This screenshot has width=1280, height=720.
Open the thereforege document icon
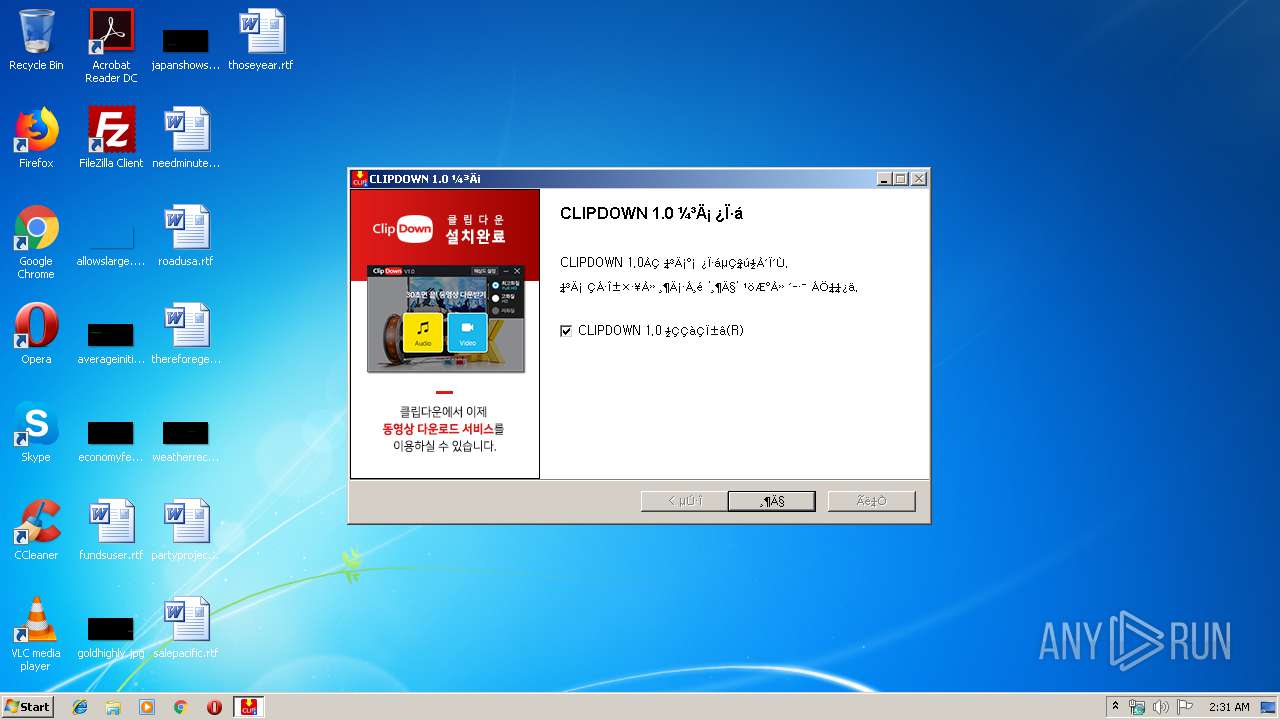[x=186, y=334]
